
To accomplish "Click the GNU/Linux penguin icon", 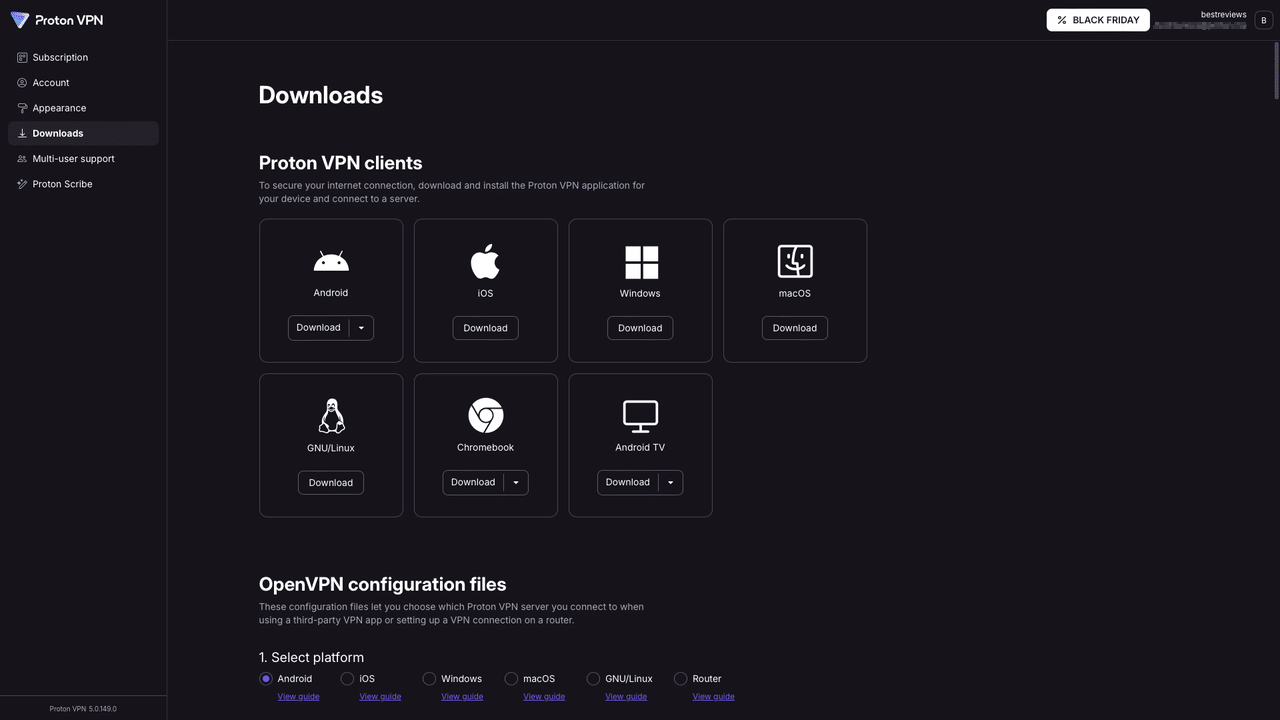I will tap(330, 415).
